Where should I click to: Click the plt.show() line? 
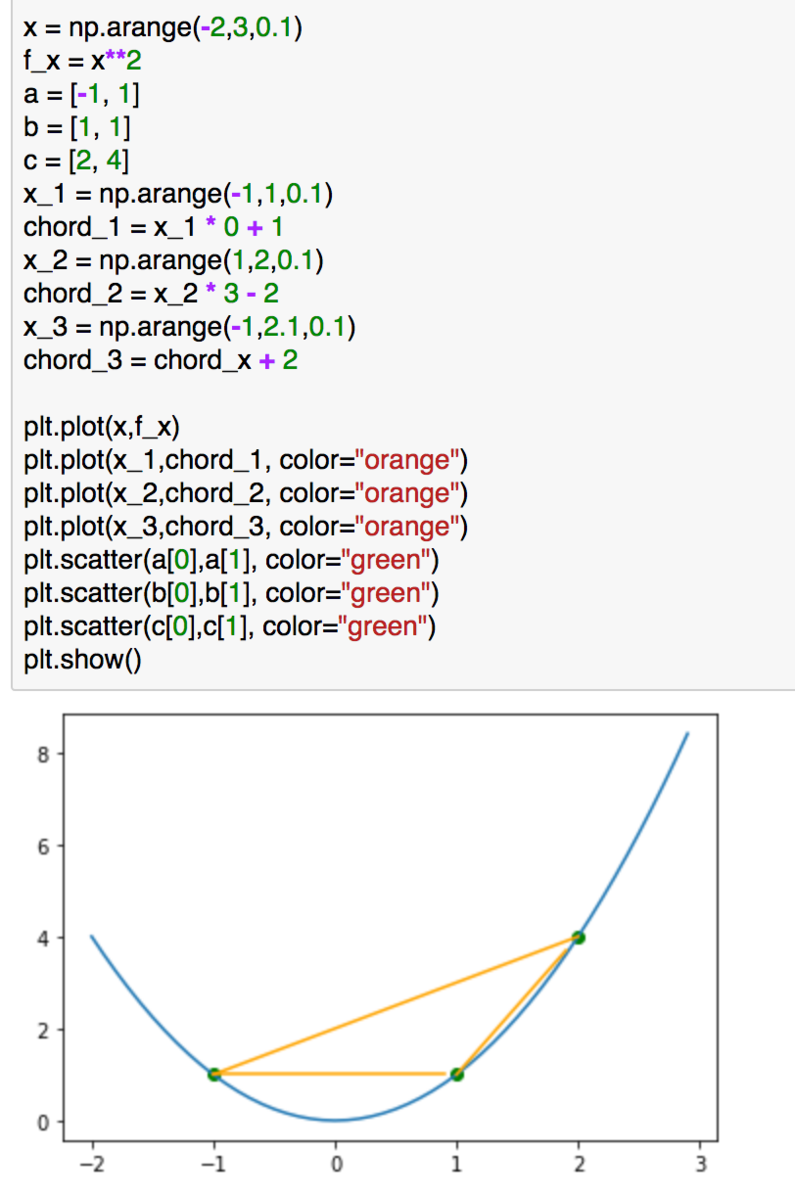tap(83, 660)
